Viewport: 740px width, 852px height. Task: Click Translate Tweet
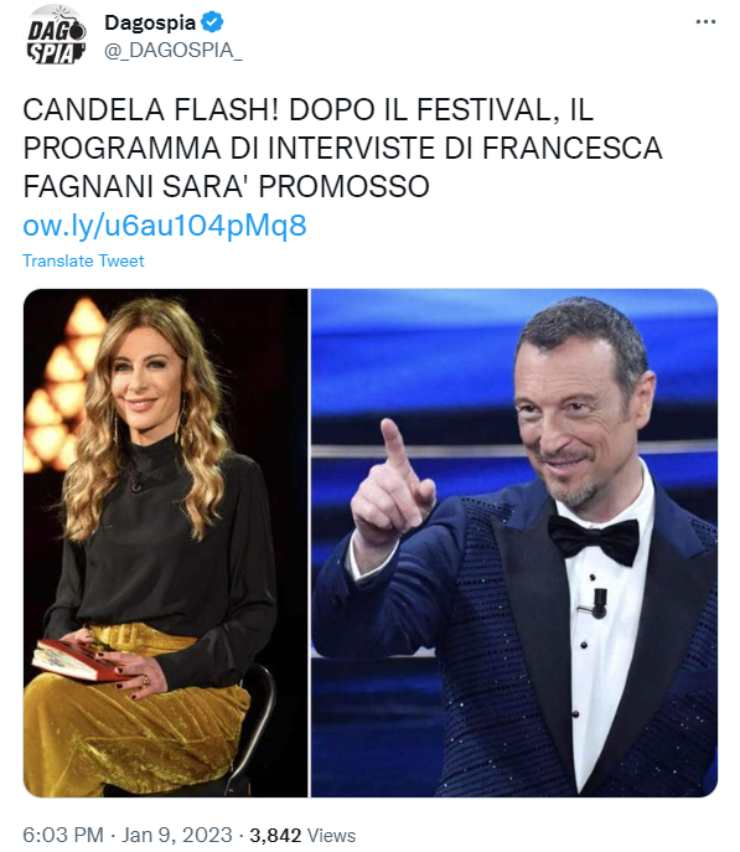click(83, 261)
